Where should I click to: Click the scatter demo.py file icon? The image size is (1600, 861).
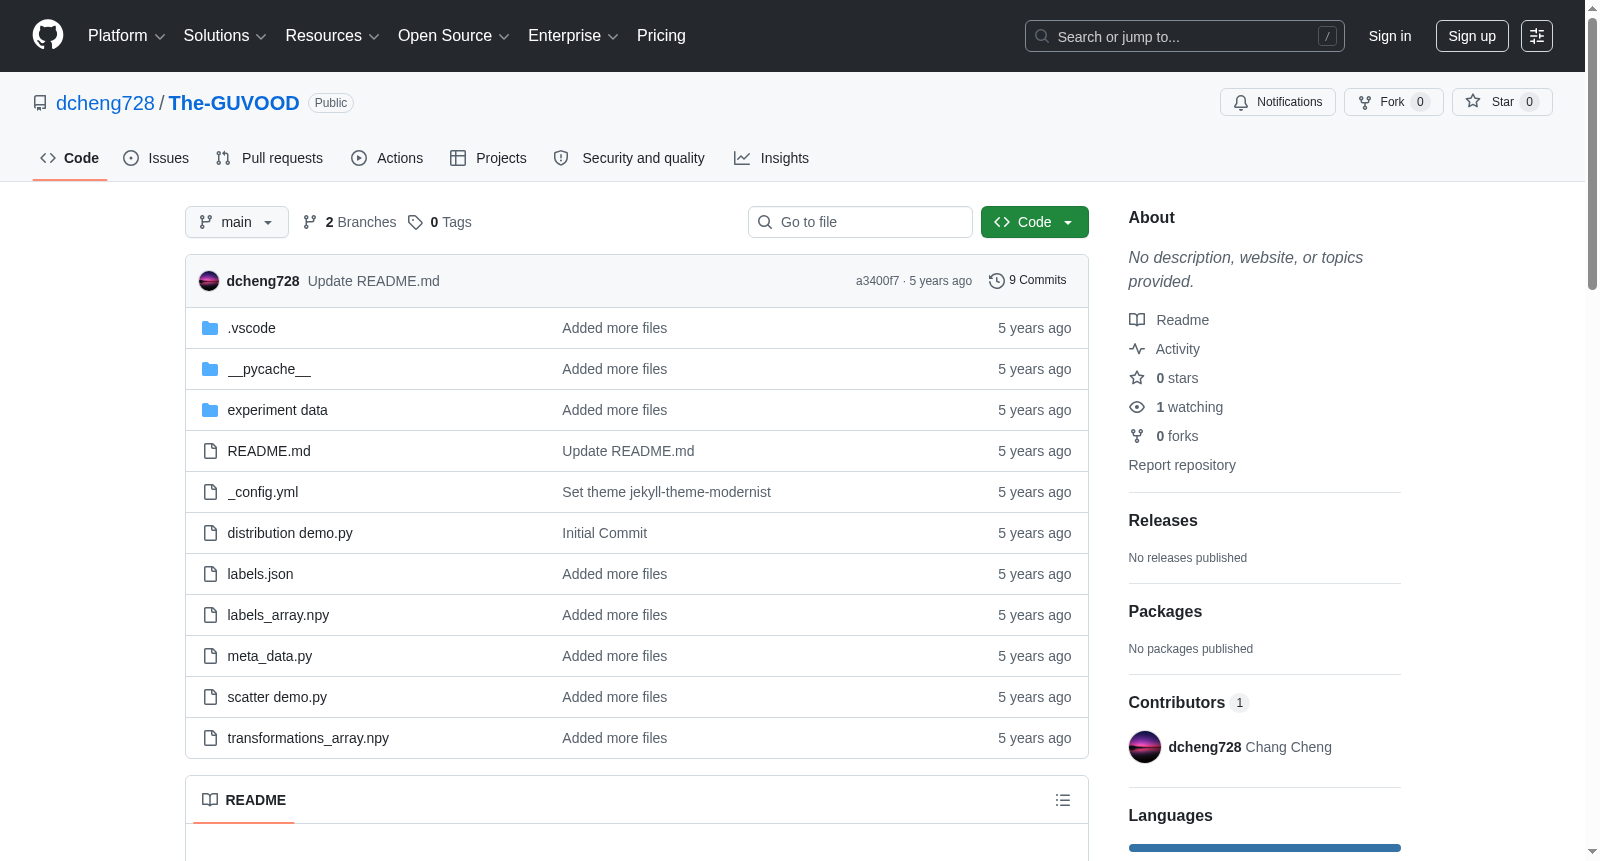[210, 697]
